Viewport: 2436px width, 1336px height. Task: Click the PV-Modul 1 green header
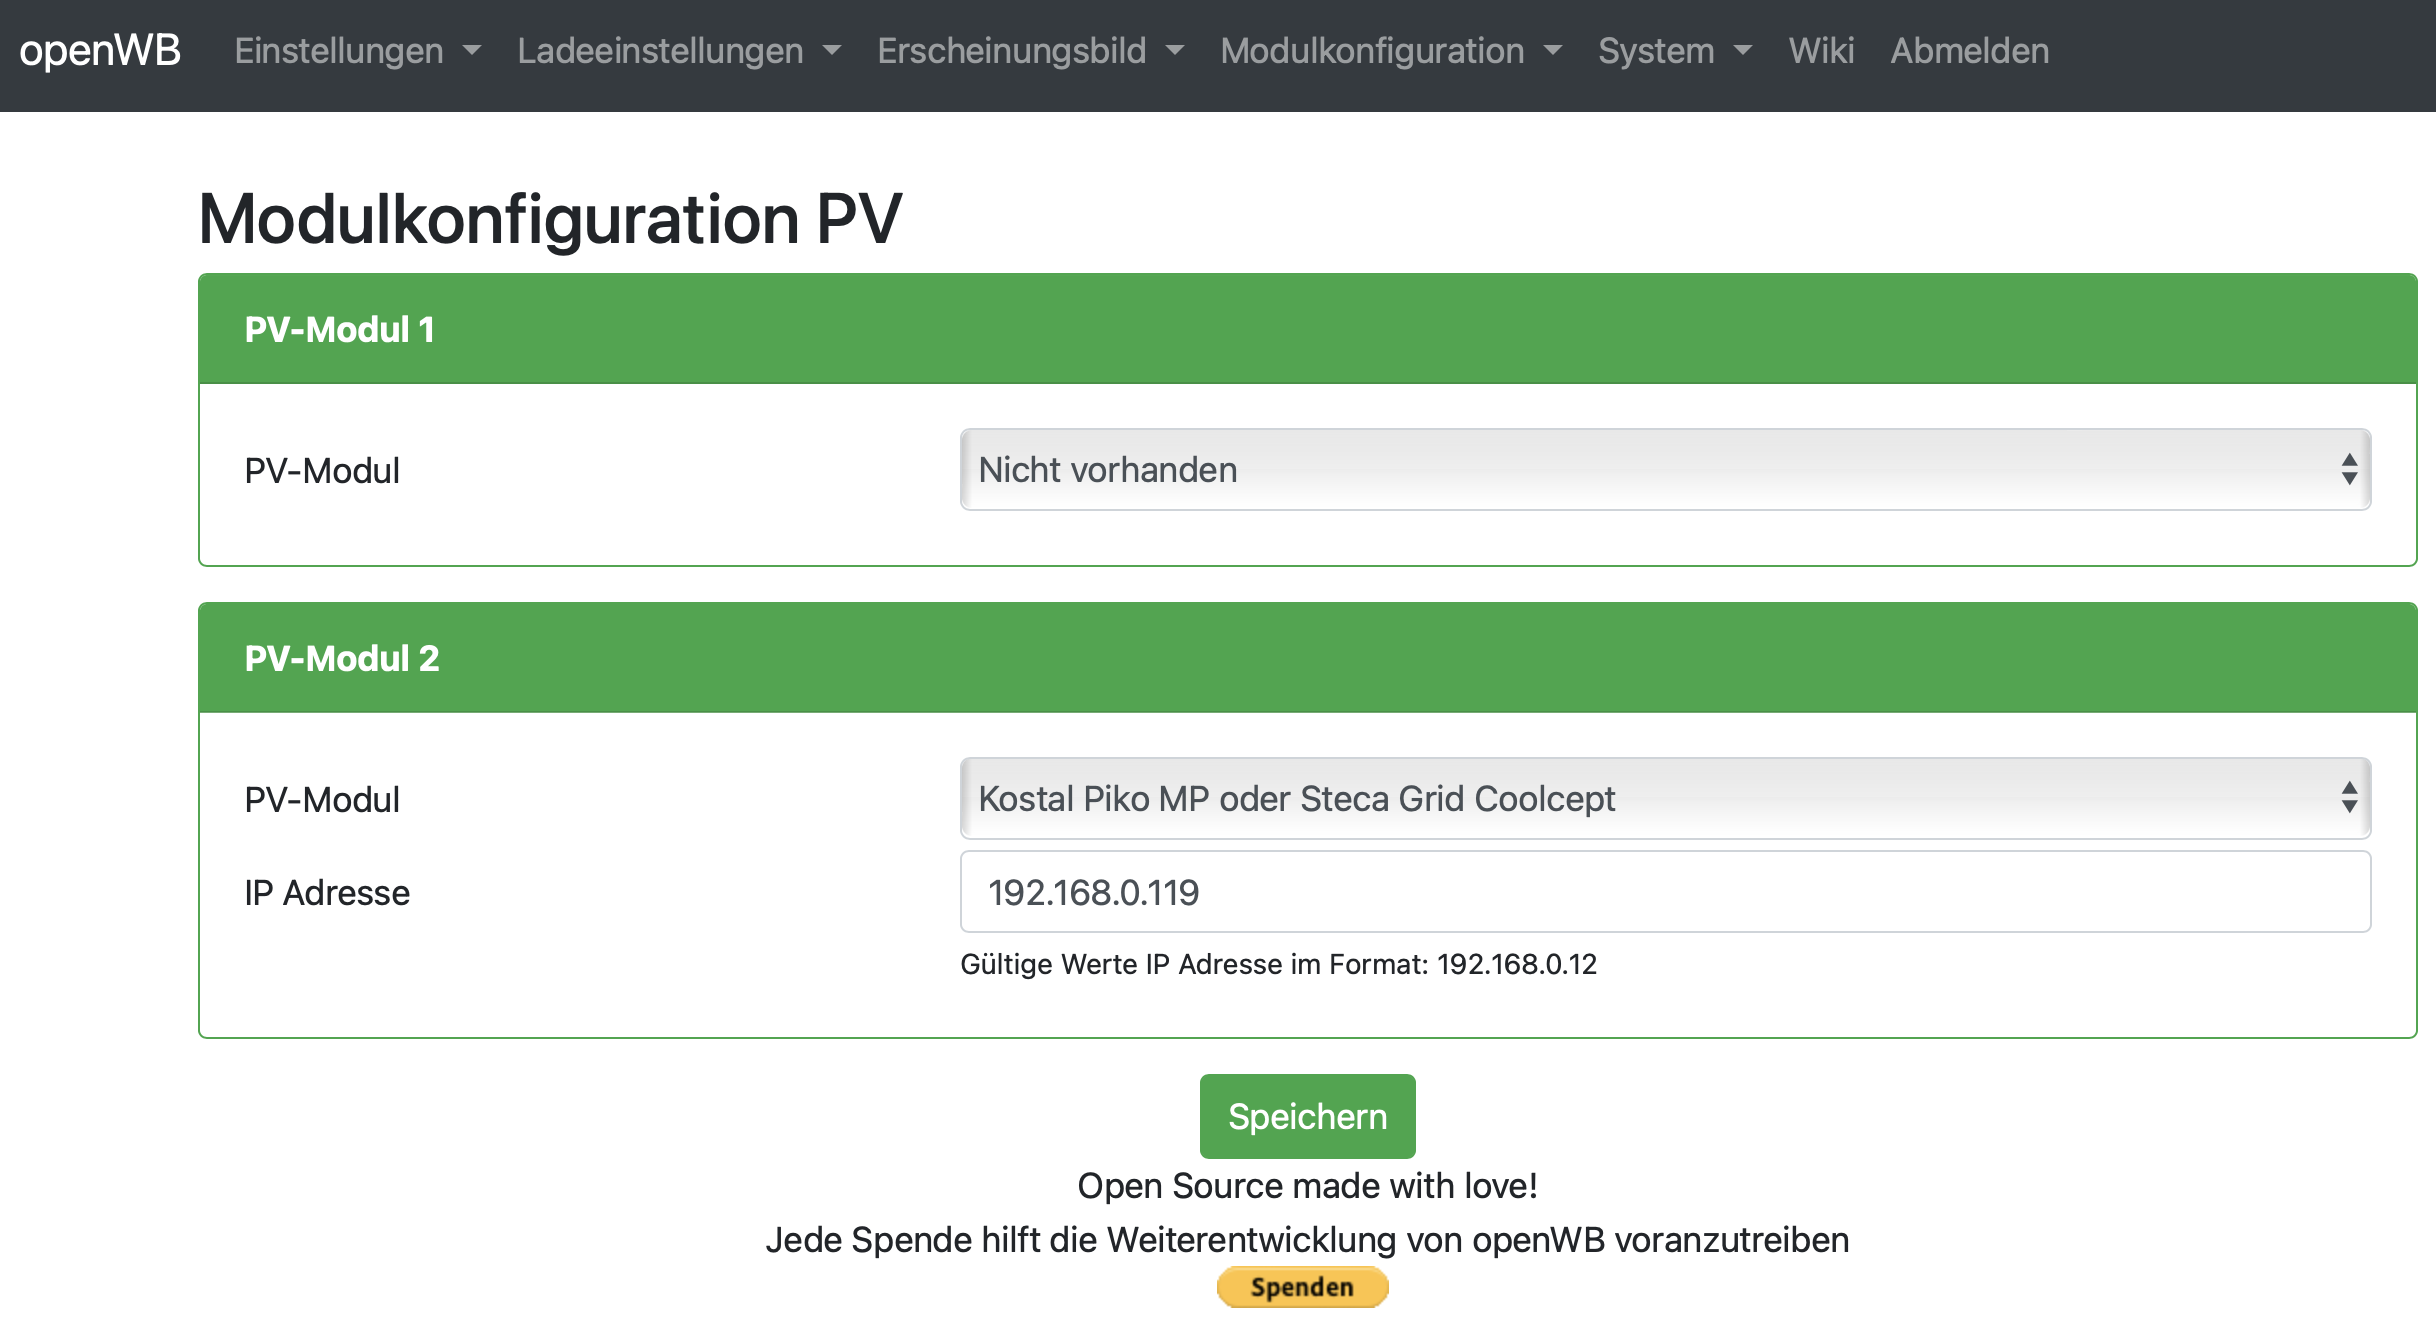(1307, 329)
